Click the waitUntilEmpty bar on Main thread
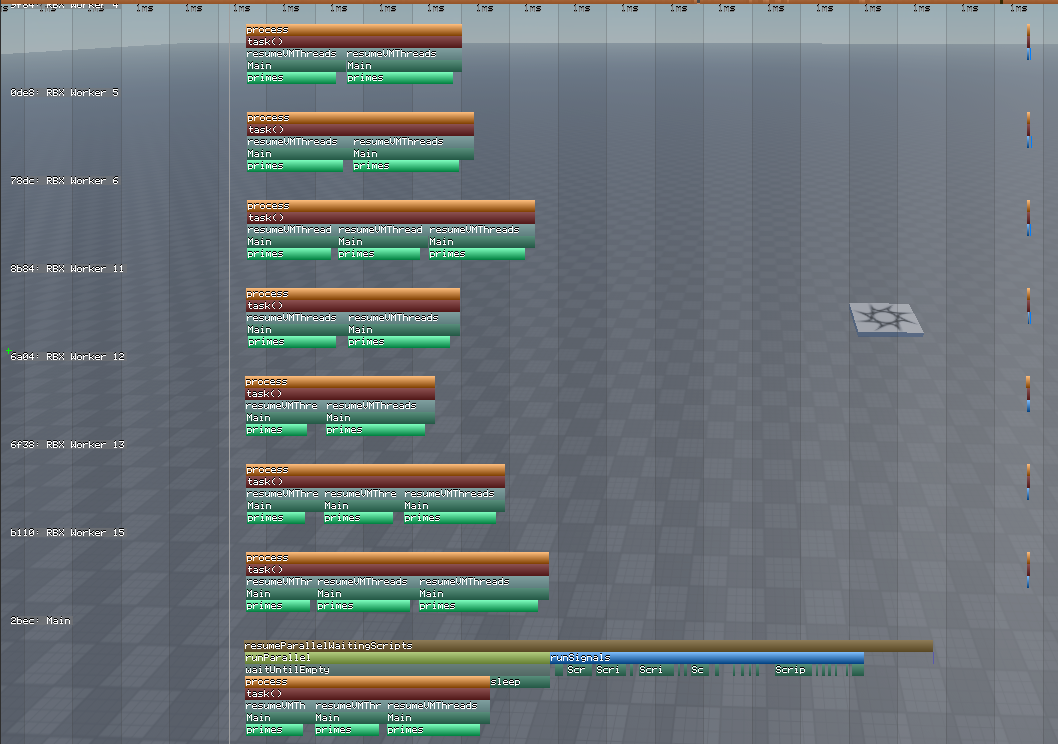 click(x=397, y=670)
